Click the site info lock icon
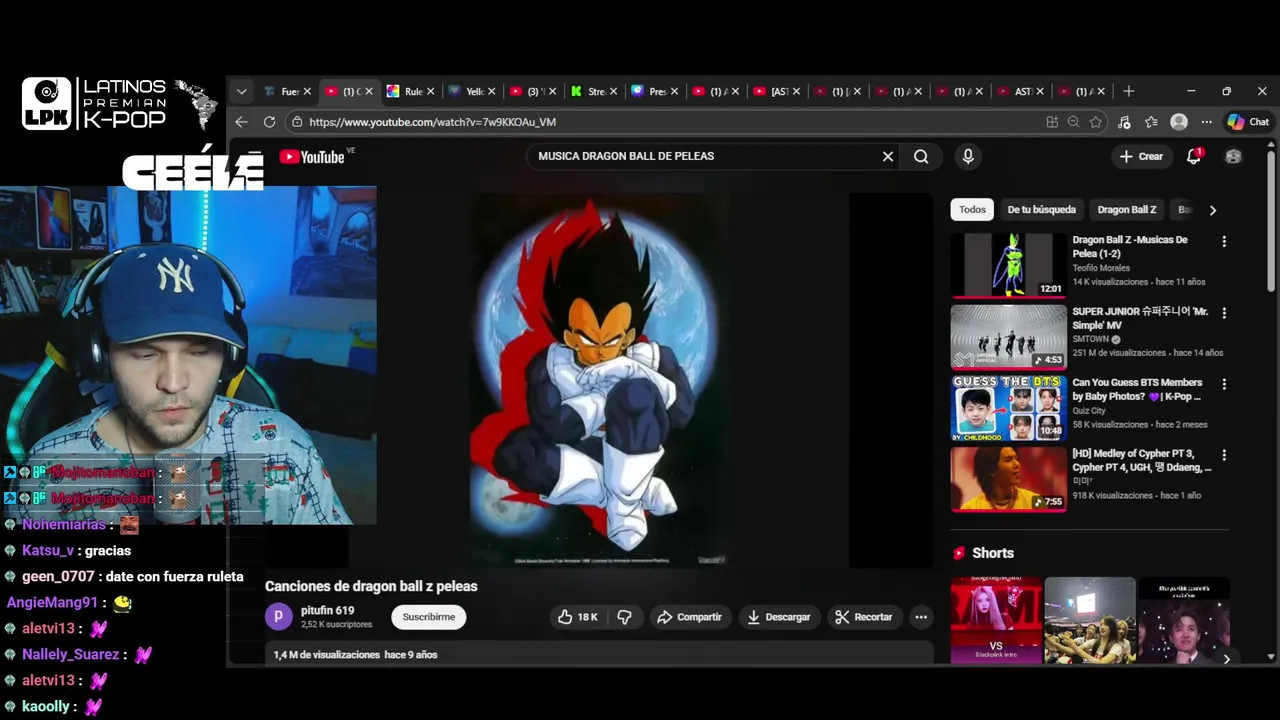 296,122
